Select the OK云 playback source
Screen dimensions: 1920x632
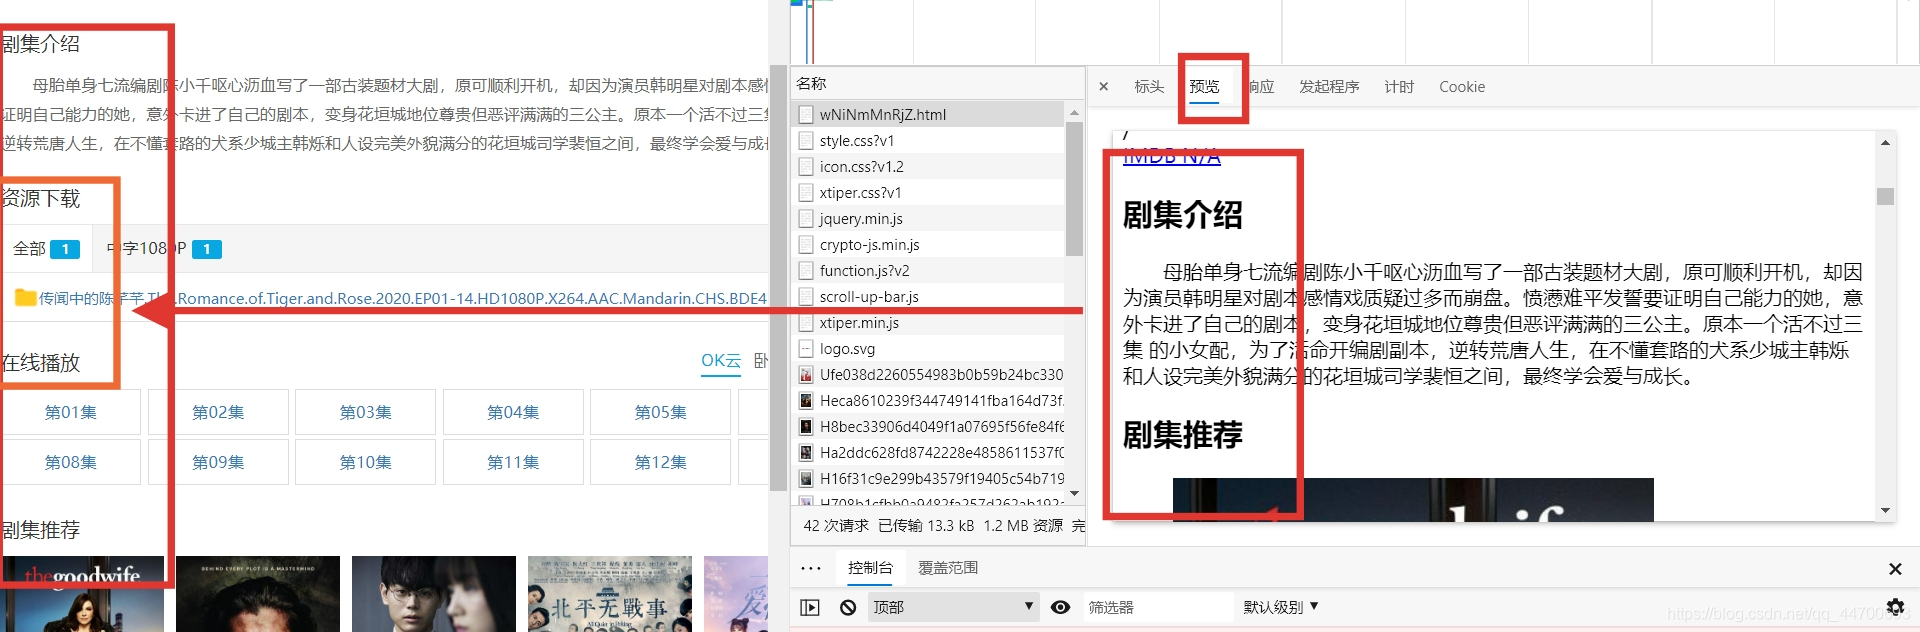(x=721, y=361)
